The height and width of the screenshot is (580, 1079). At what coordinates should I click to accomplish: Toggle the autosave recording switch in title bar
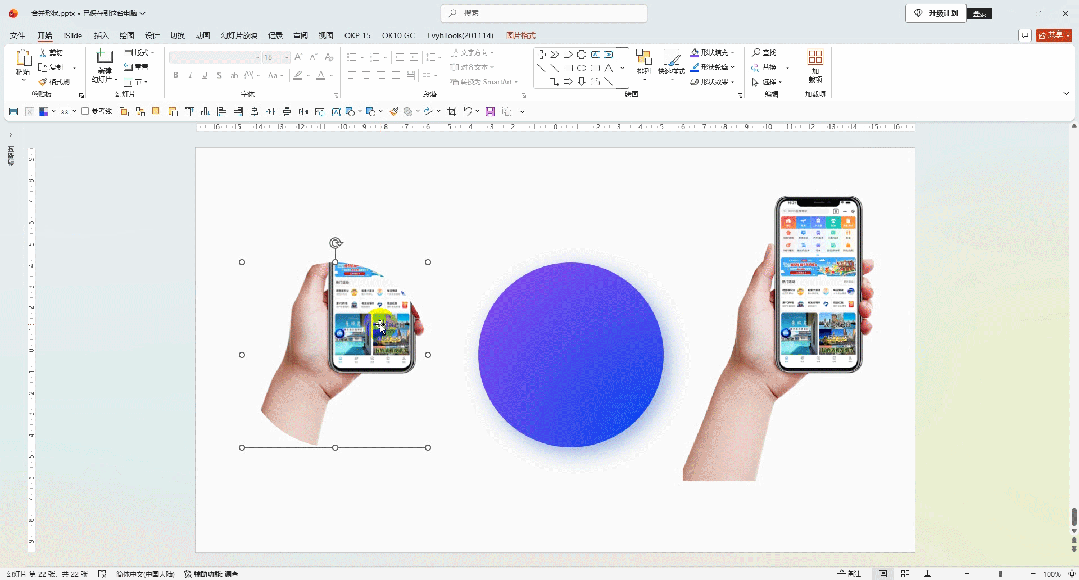[979, 13]
